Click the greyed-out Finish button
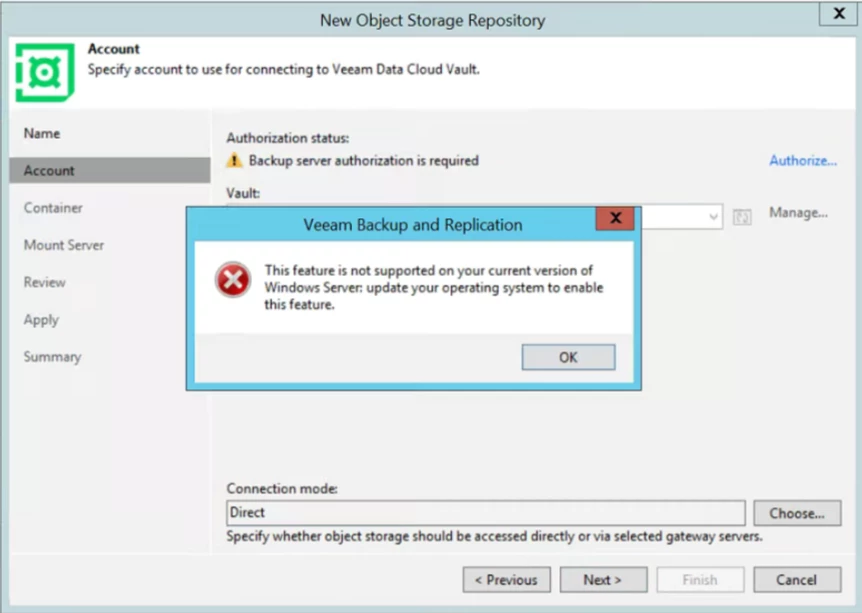 point(700,579)
